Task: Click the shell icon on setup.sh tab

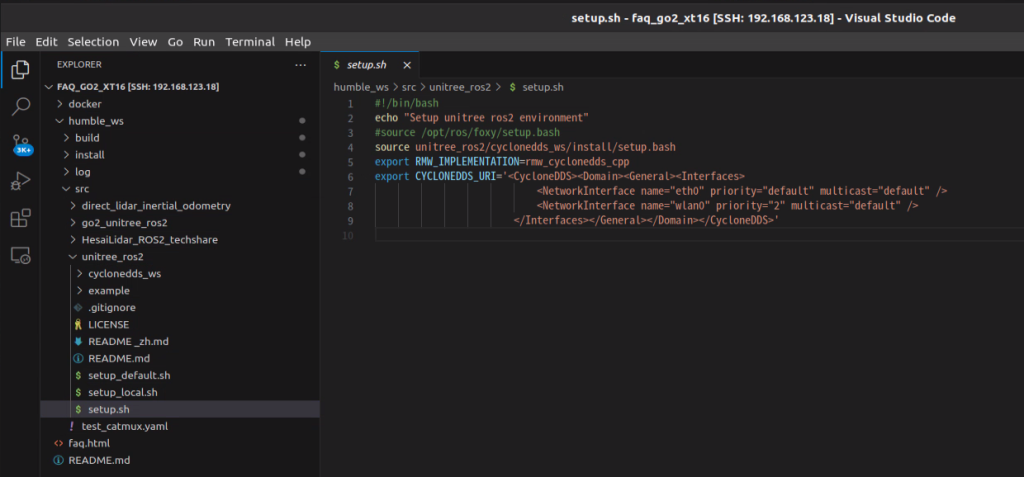Action: point(336,65)
